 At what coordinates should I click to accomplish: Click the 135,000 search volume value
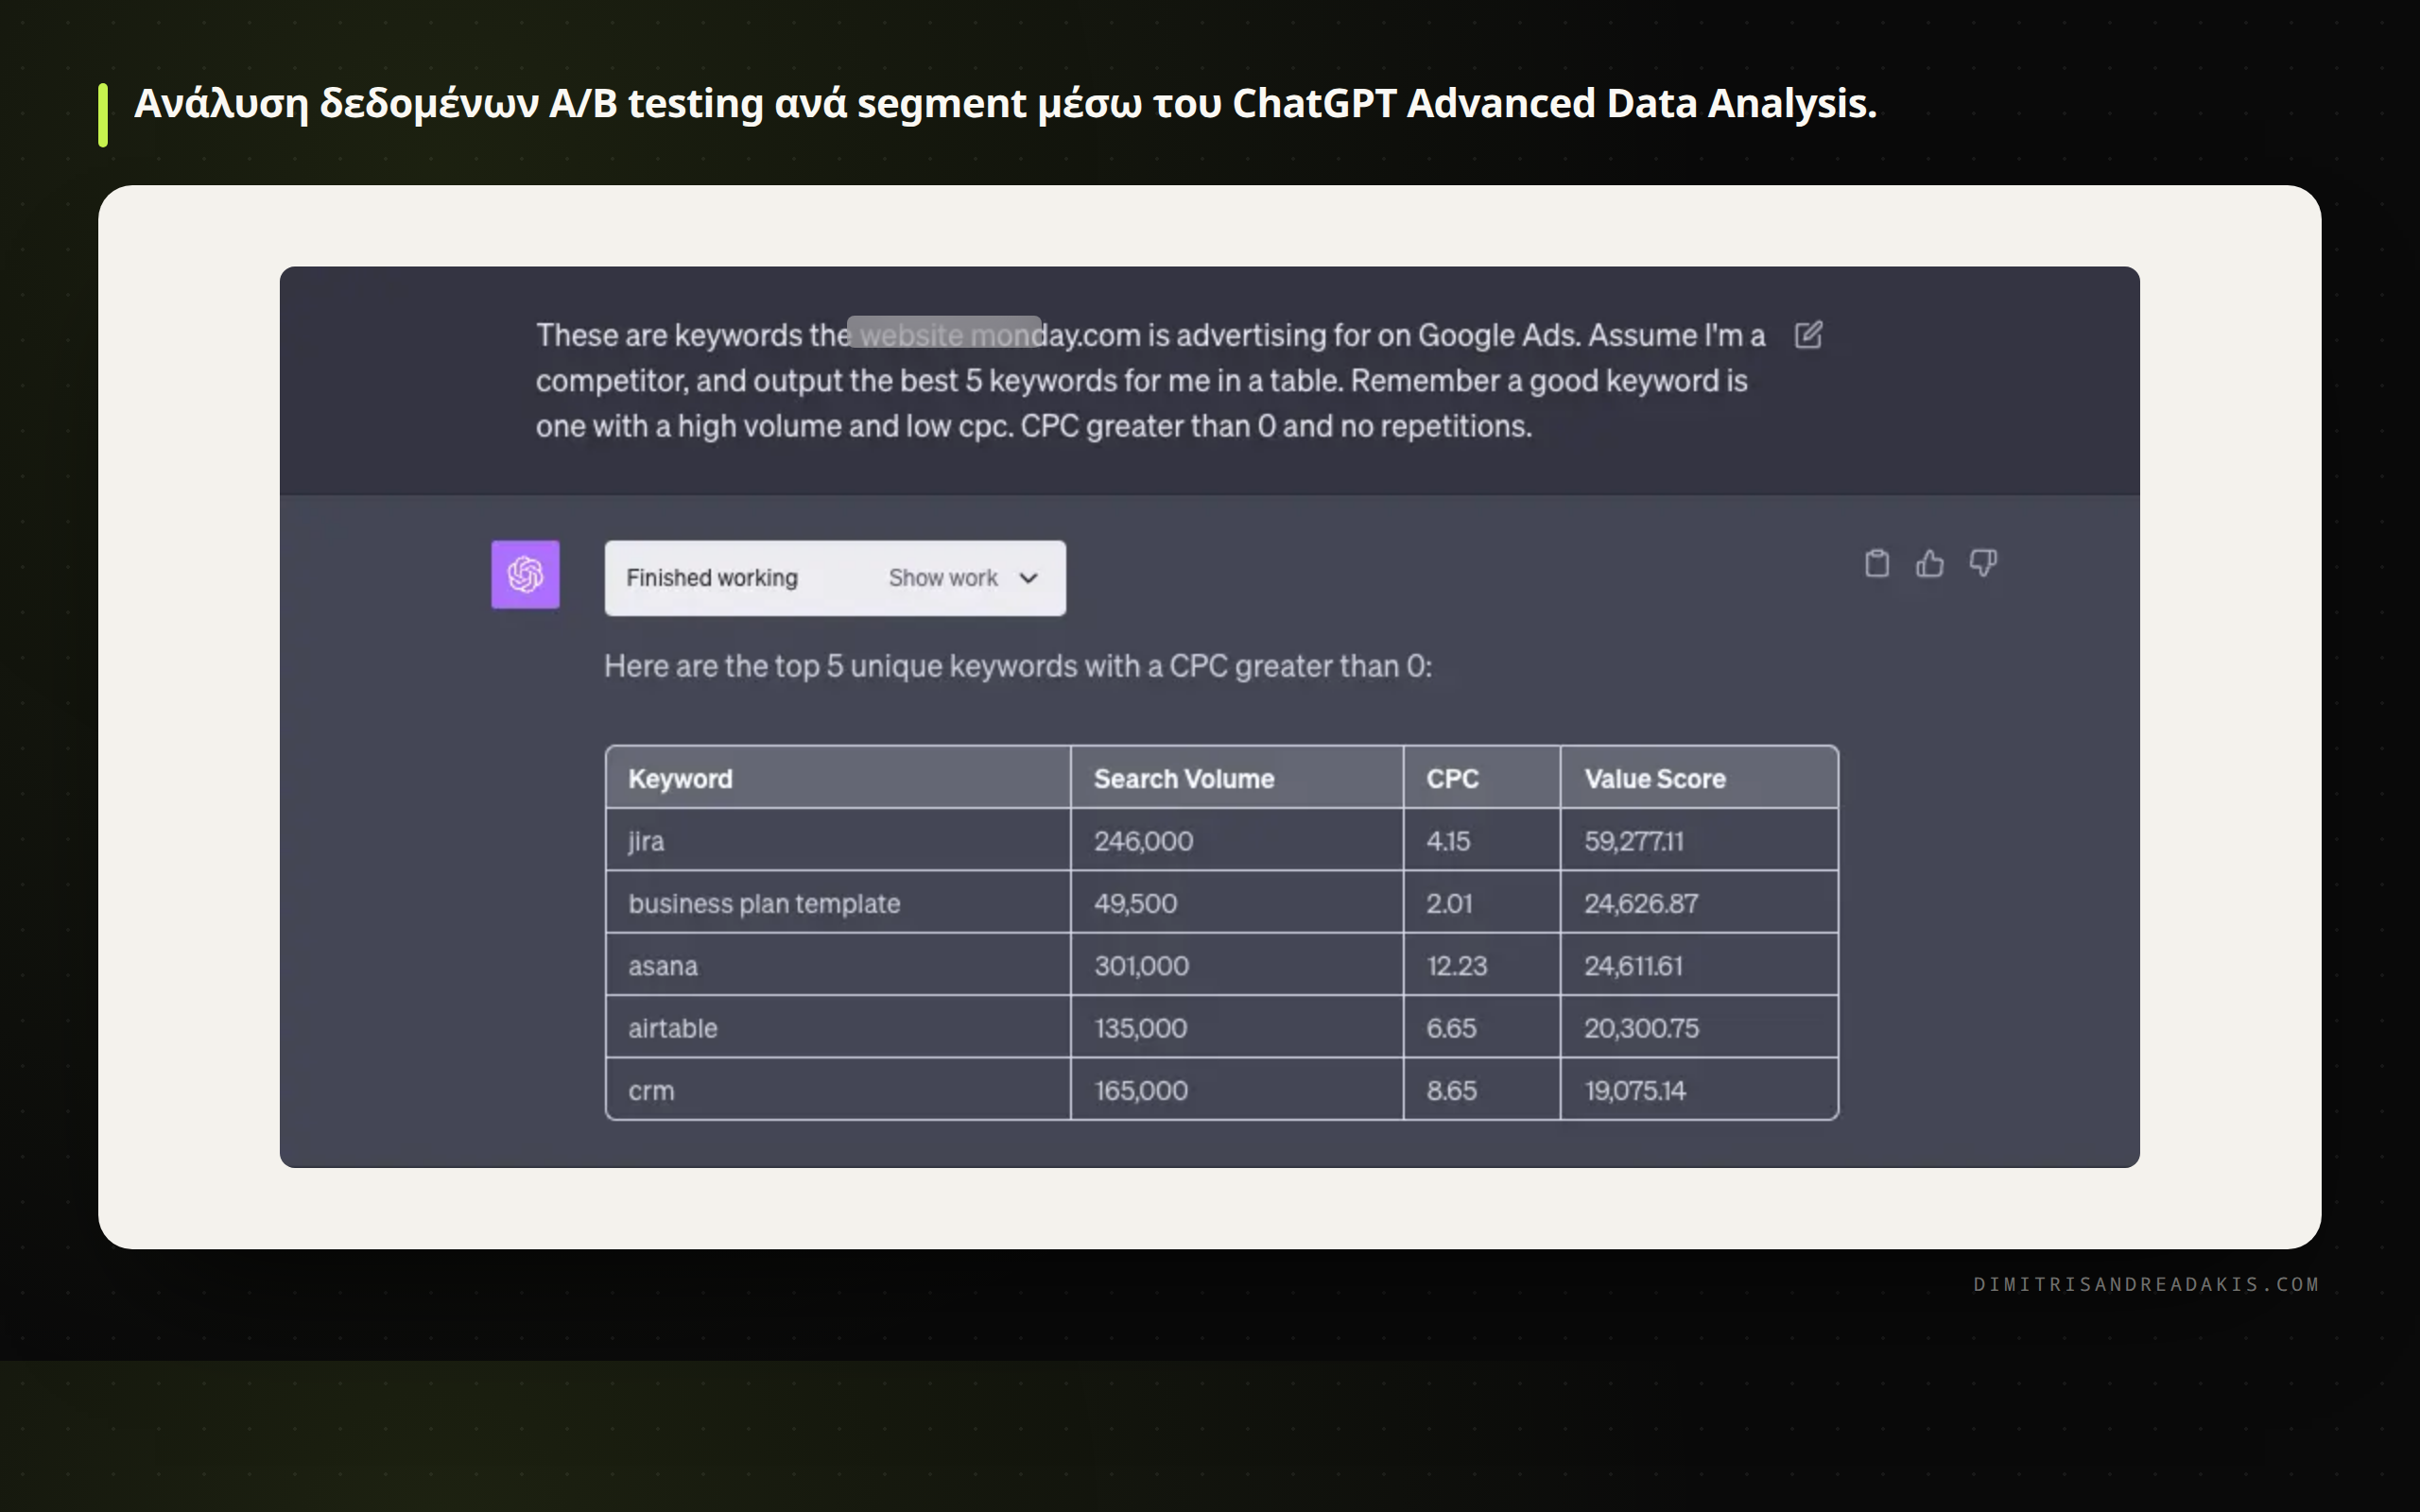pos(1140,1028)
